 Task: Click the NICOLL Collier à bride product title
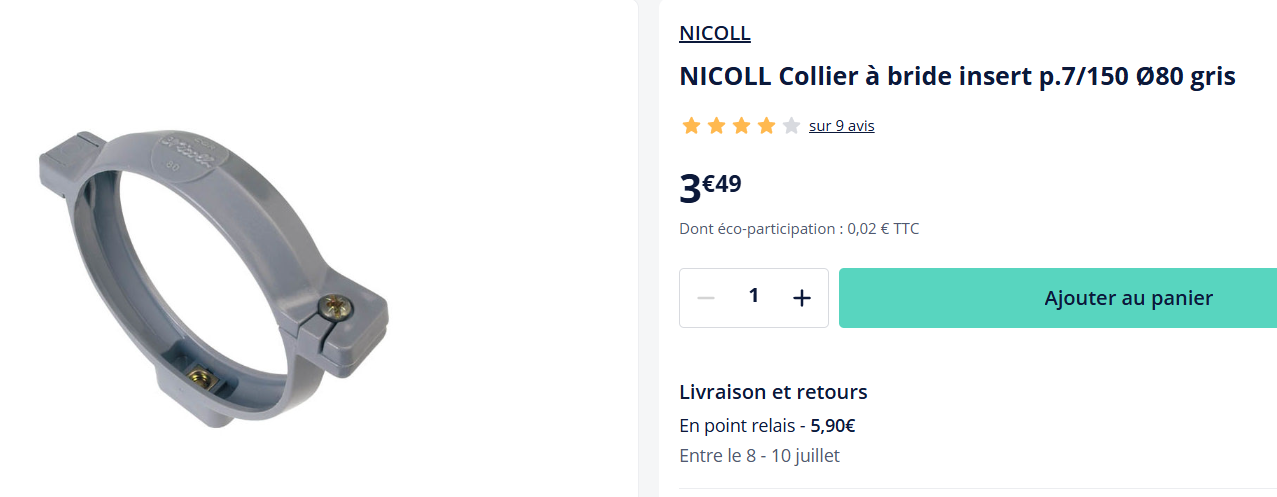coord(957,76)
